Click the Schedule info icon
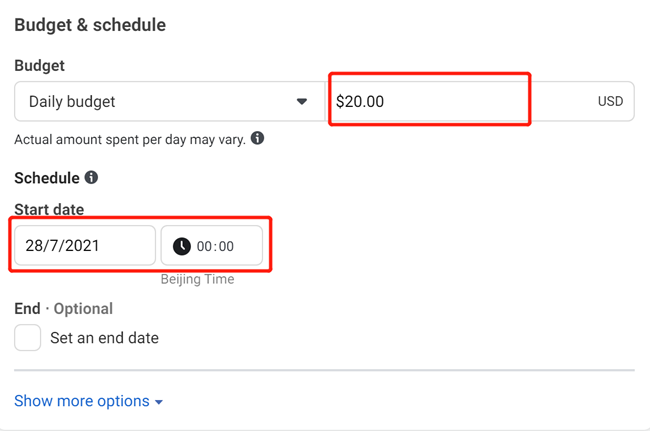 click(x=91, y=177)
